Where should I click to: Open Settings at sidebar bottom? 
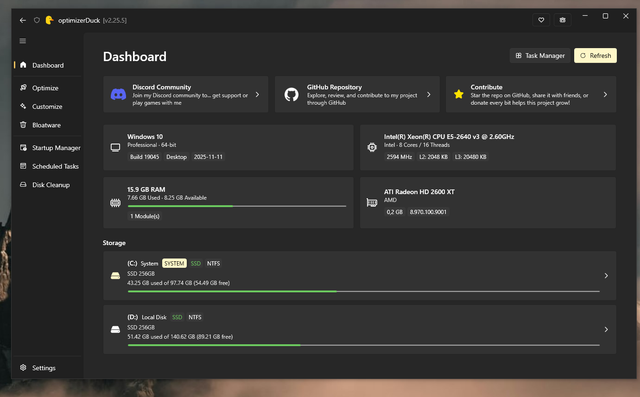(x=48, y=368)
